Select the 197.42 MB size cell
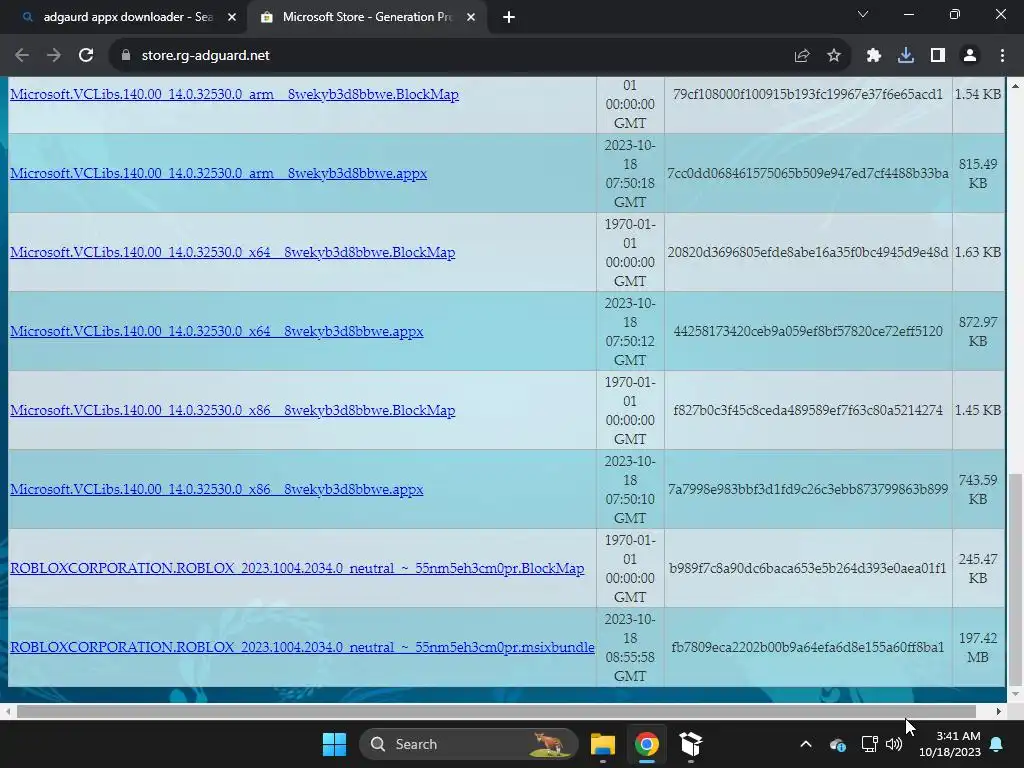 pyautogui.click(x=978, y=647)
